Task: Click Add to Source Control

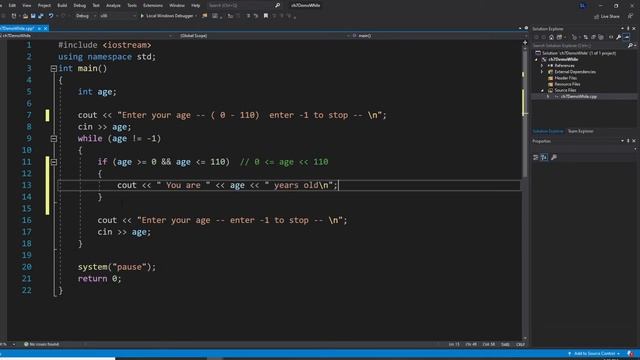Action: pyautogui.click(x=594, y=354)
